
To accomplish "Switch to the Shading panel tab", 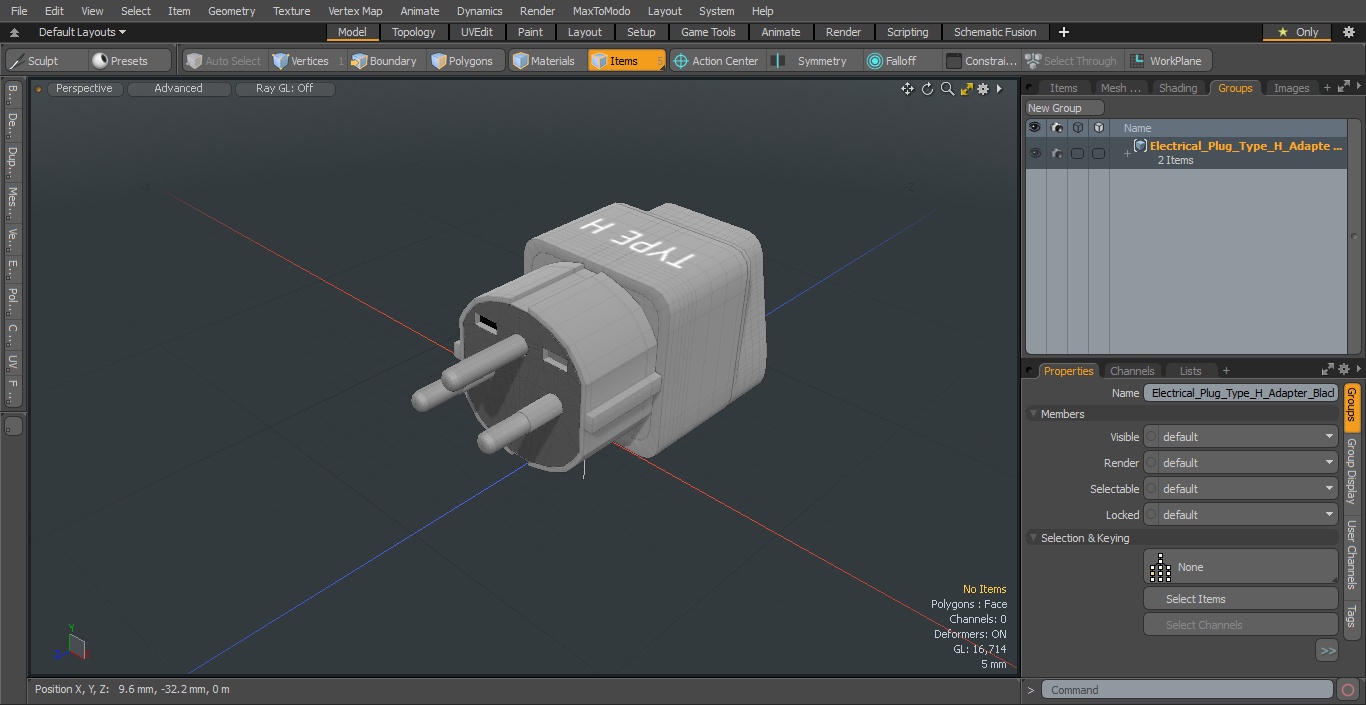I will point(1178,88).
